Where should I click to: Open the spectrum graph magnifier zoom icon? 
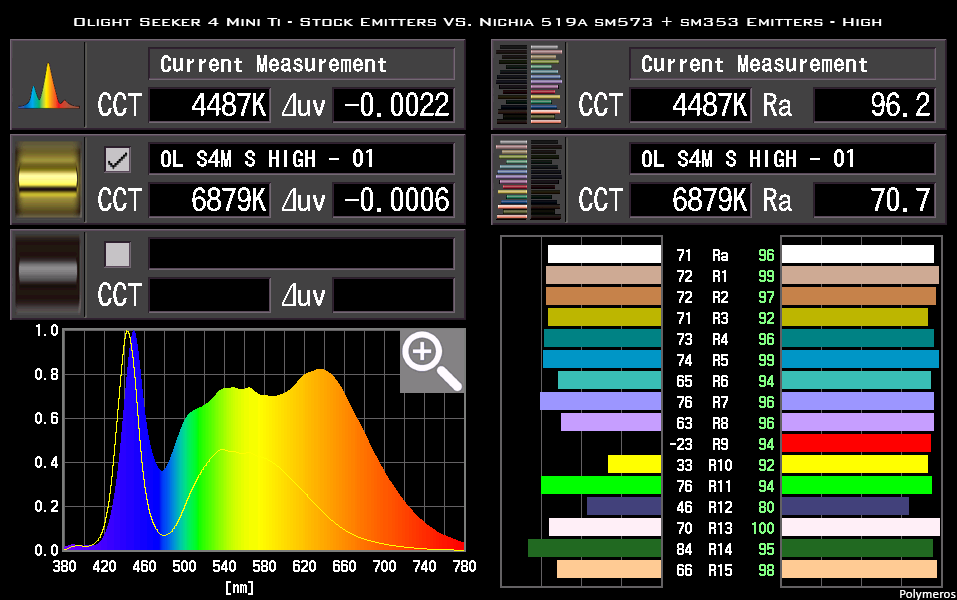click(x=431, y=361)
